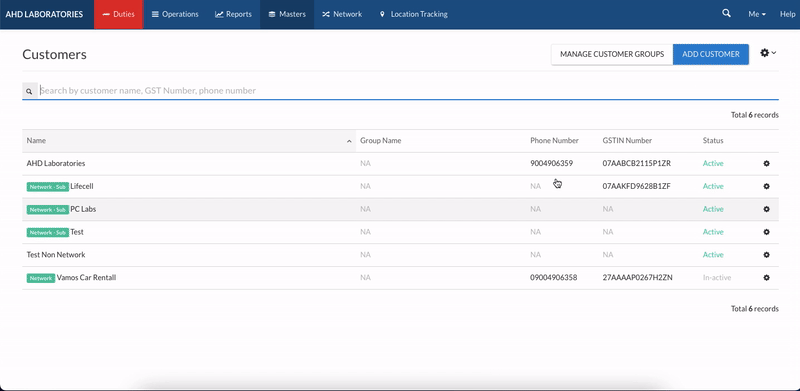This screenshot has width=800, height=391.
Task: Focus the customer search input field
Action: point(409,91)
